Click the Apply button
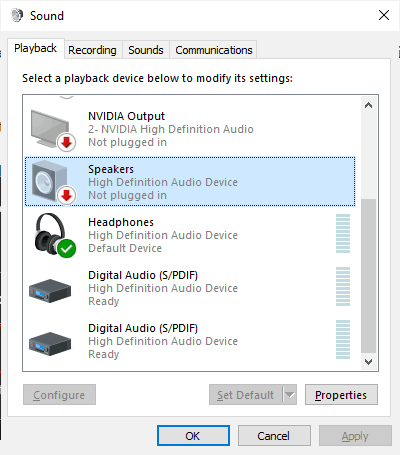Screen dimensions: 400x455 pyautogui.click(x=355, y=436)
